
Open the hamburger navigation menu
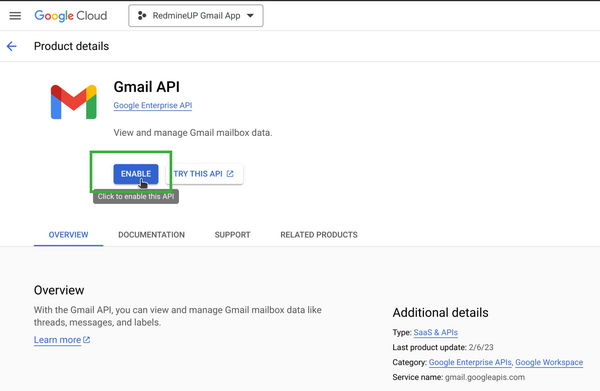[15, 16]
